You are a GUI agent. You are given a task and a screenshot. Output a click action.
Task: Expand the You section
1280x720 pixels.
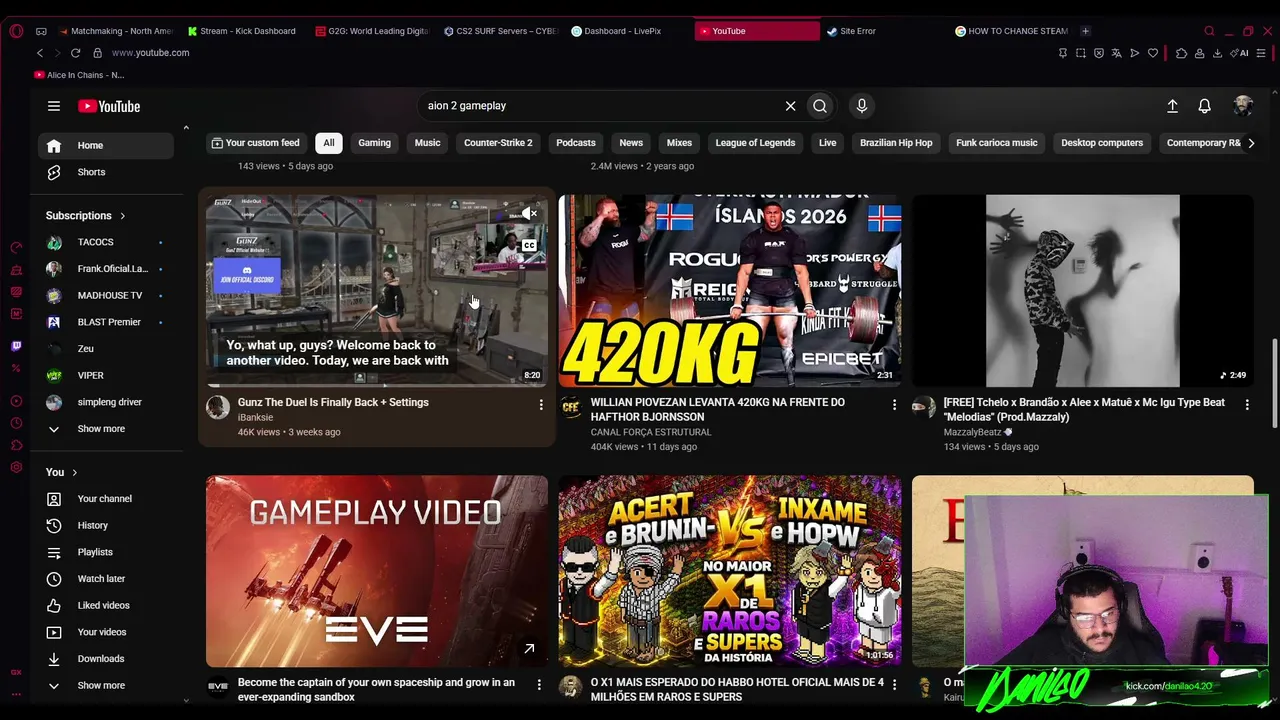click(x=61, y=472)
